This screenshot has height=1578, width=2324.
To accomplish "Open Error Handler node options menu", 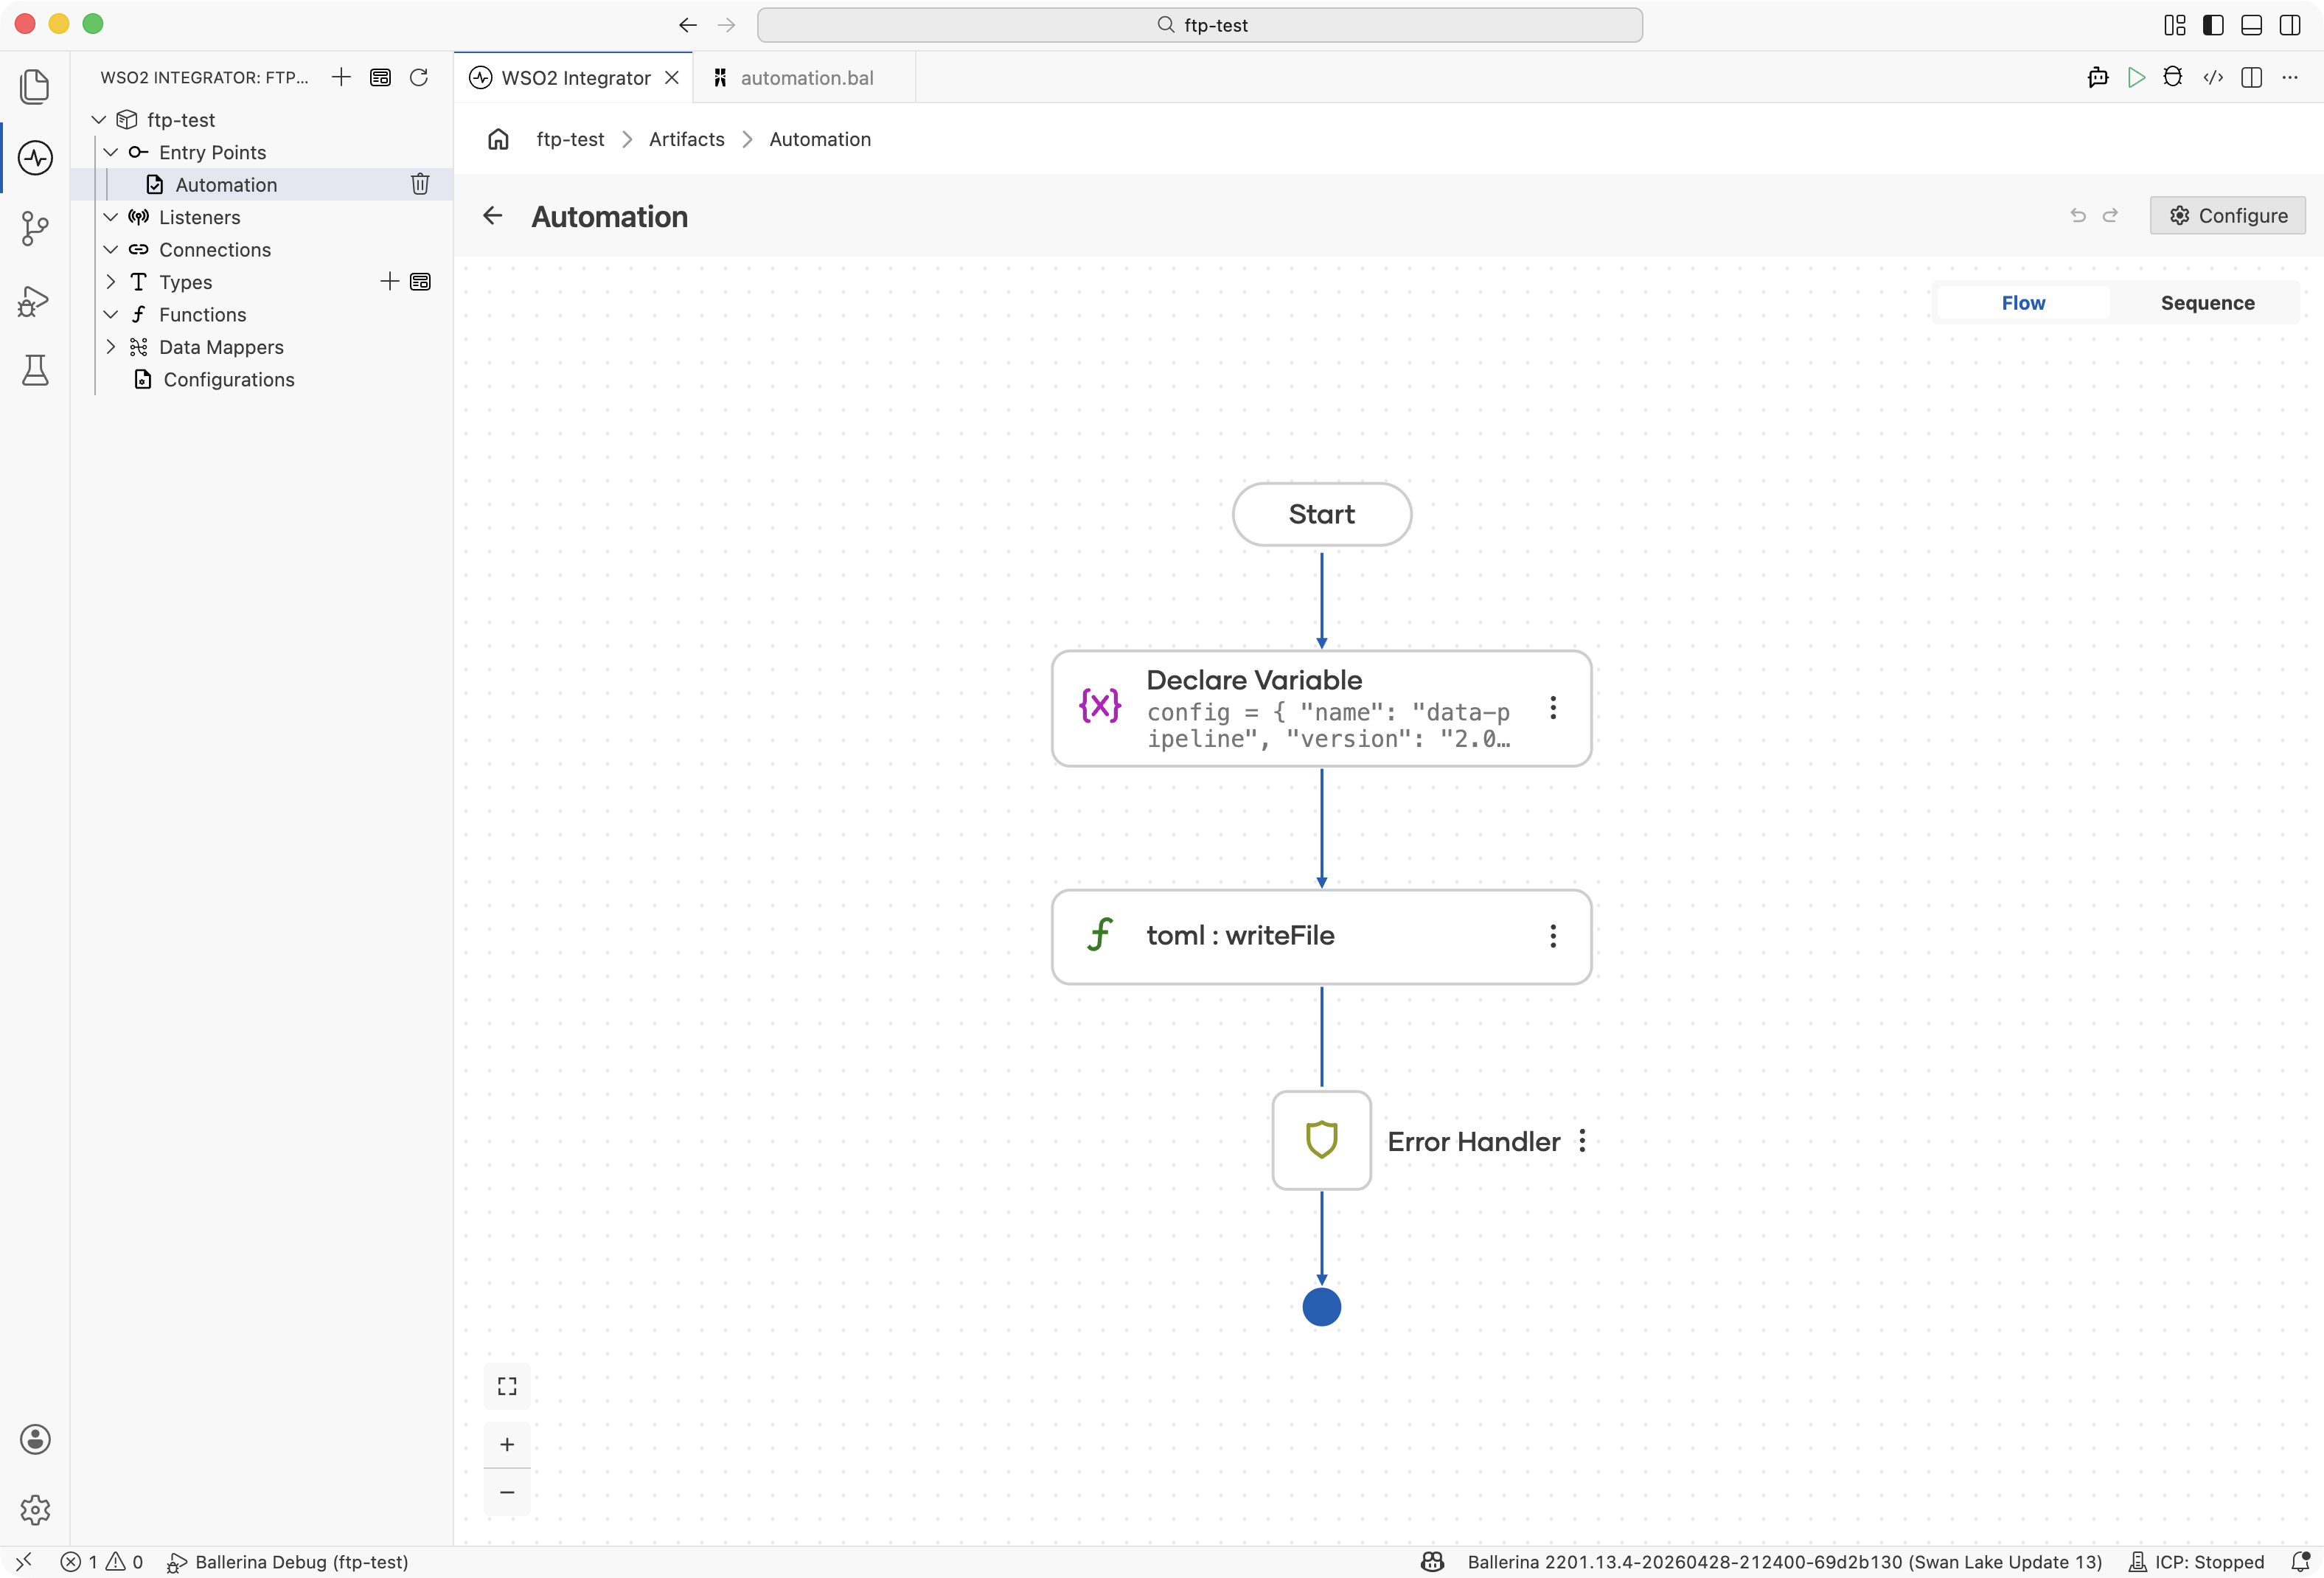I will click(1582, 1141).
